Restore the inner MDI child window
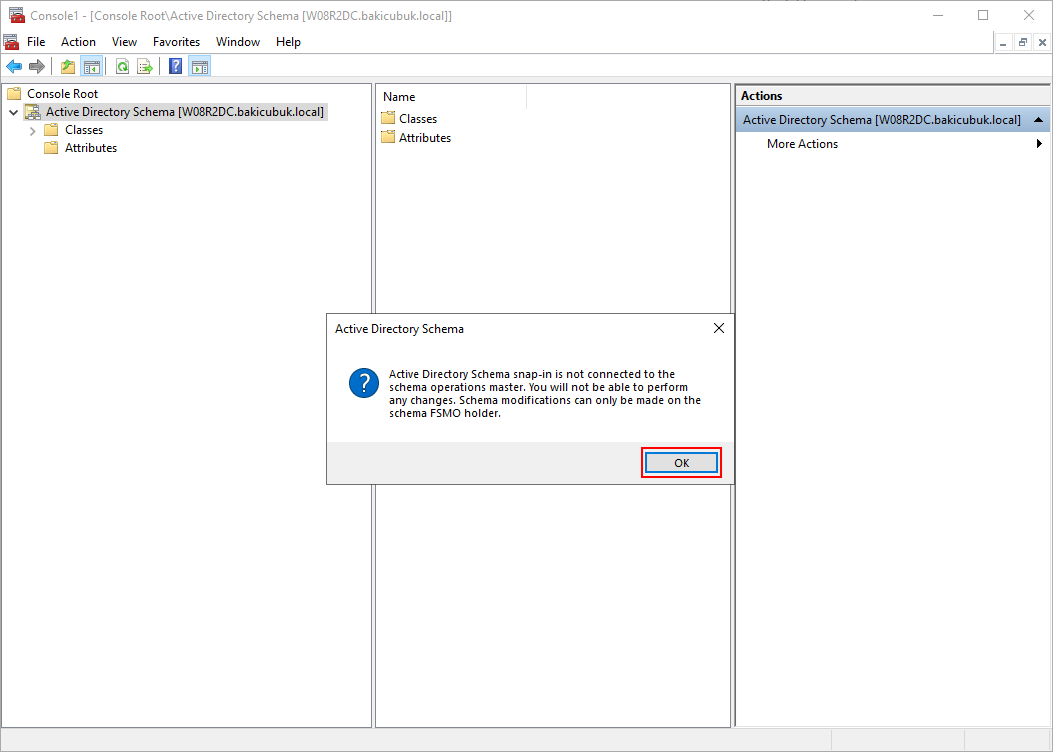Image resolution: width=1053 pixels, height=752 pixels. 1023,42
